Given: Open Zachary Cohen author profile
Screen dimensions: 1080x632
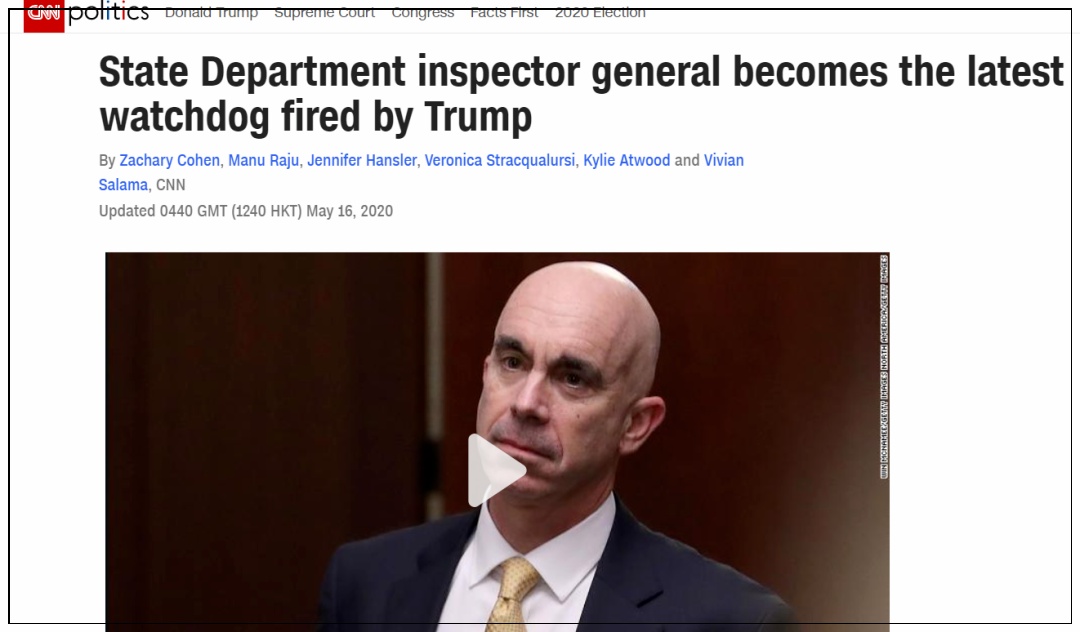Looking at the screenshot, I should pos(169,160).
